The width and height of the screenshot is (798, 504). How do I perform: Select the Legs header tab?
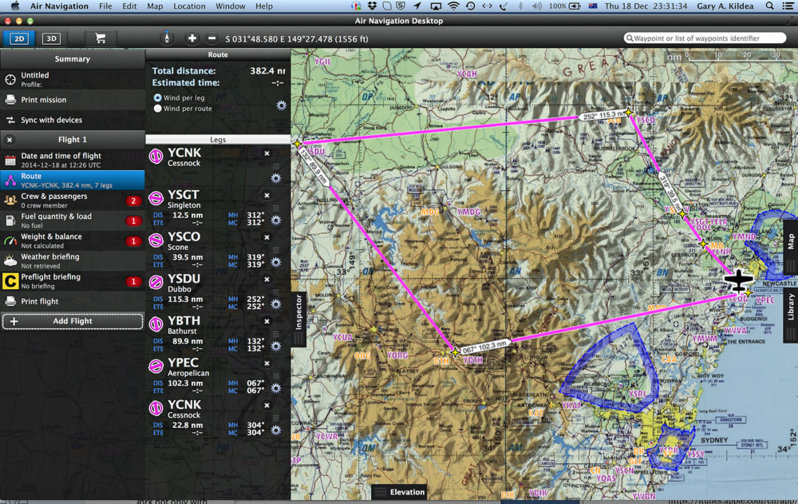pyautogui.click(x=218, y=139)
